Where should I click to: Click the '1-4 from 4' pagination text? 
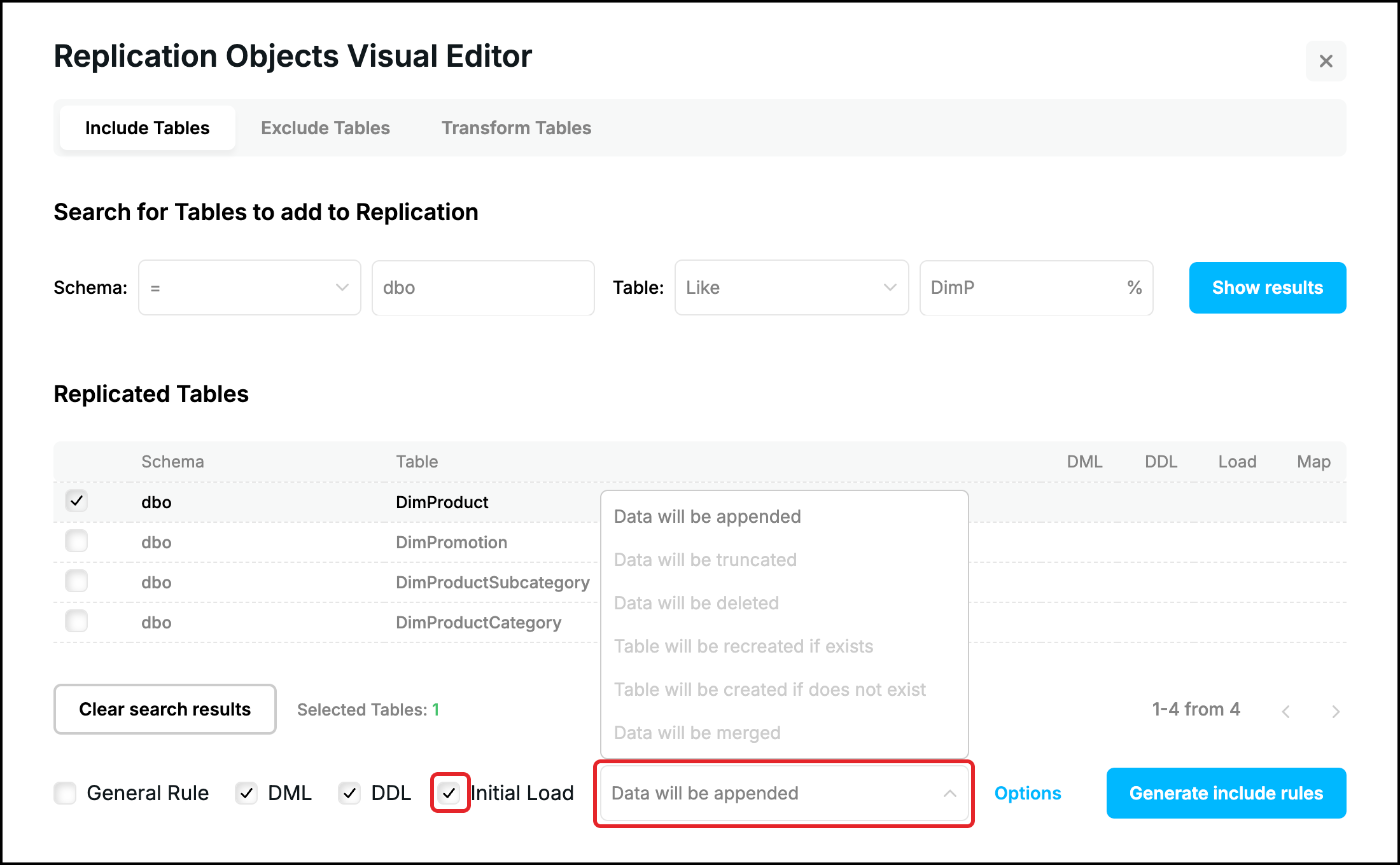click(x=1196, y=709)
